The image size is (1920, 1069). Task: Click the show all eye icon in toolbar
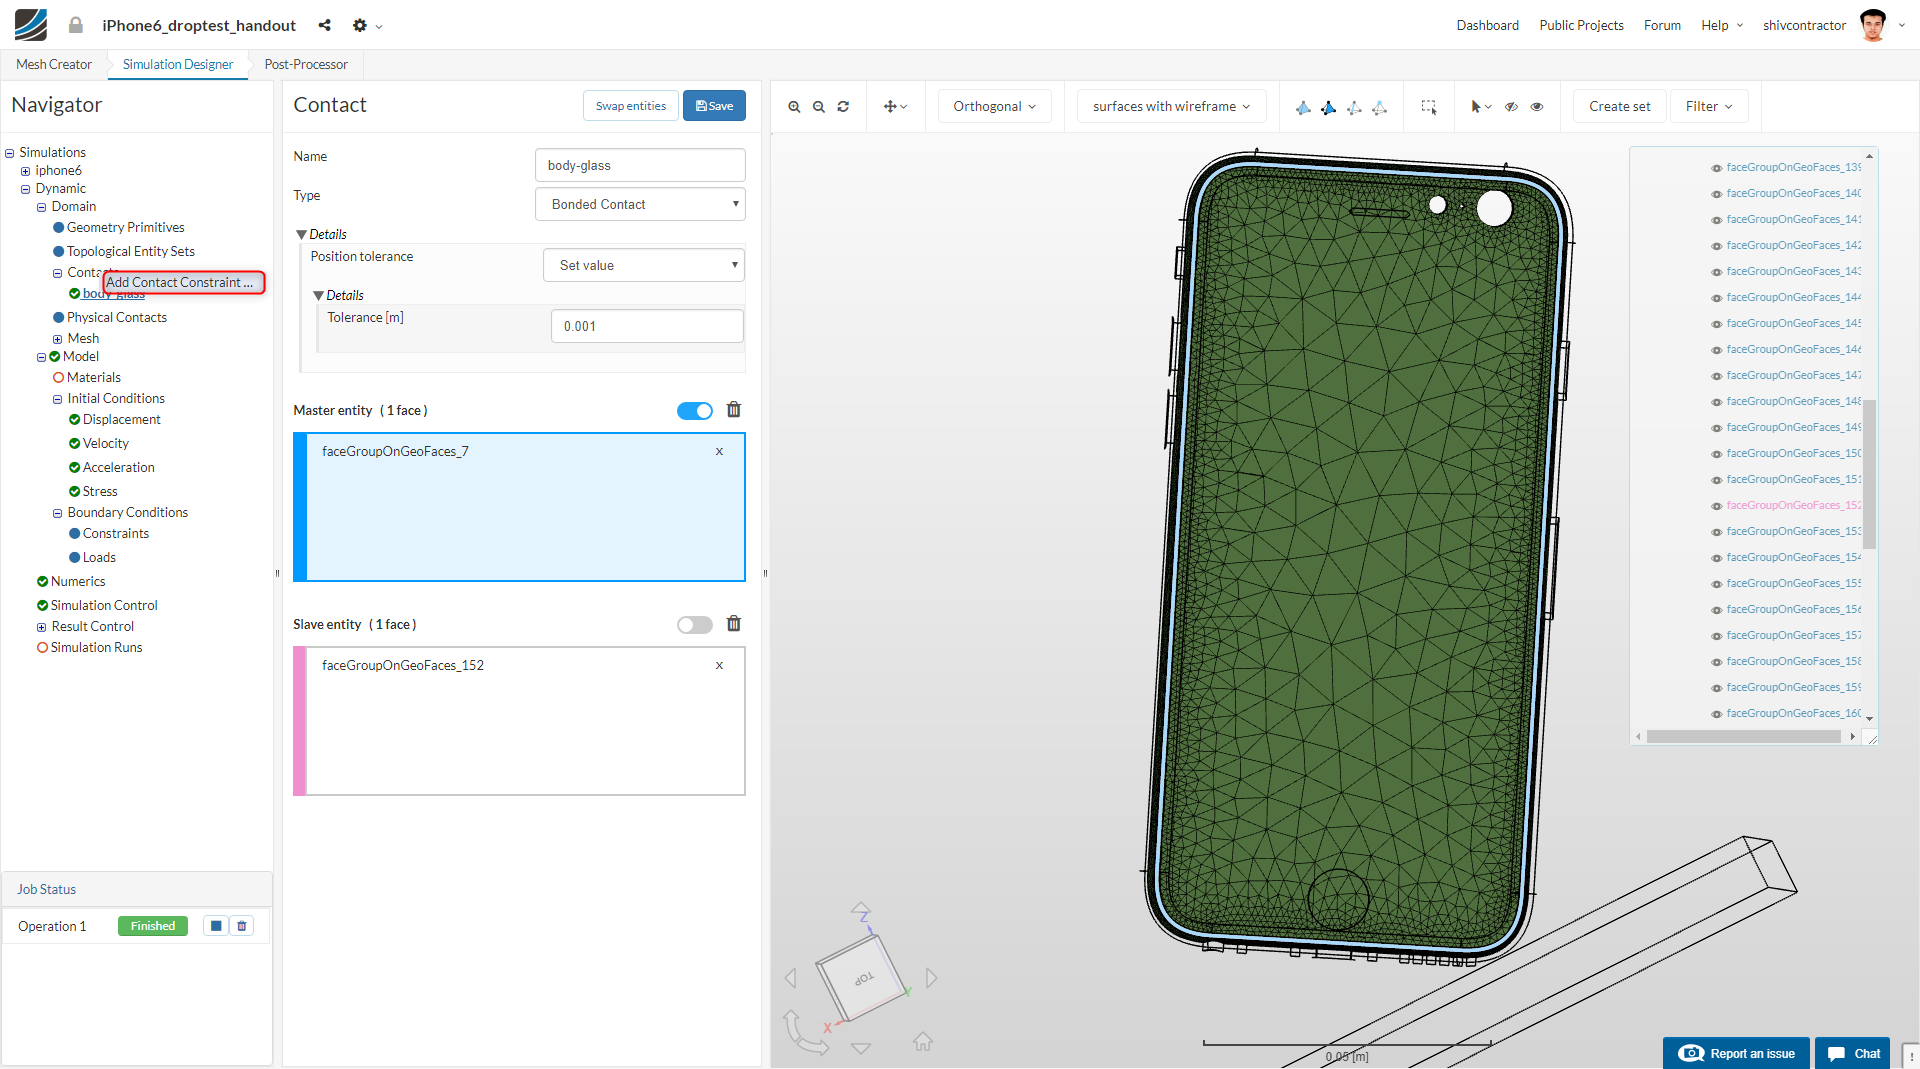1537,107
